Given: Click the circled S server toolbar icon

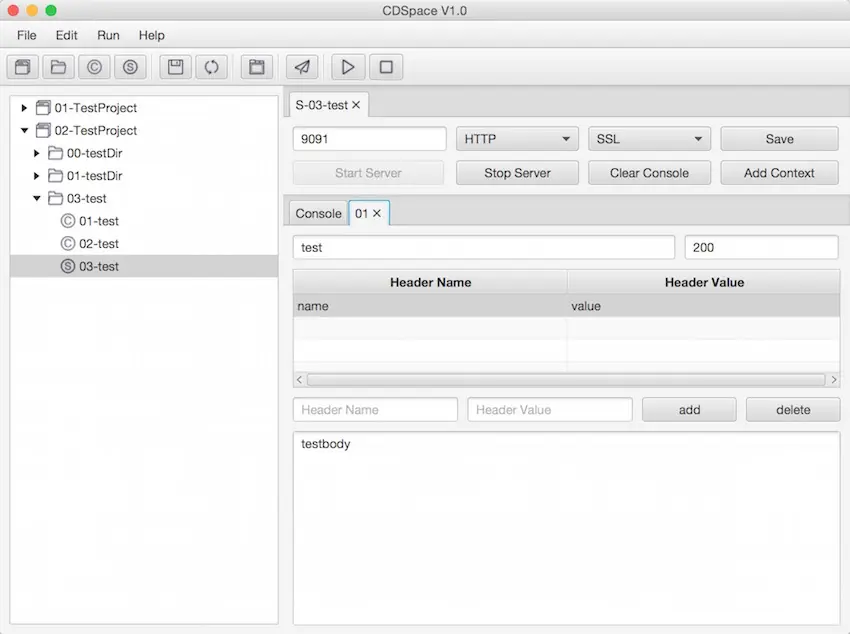Looking at the screenshot, I should (130, 67).
